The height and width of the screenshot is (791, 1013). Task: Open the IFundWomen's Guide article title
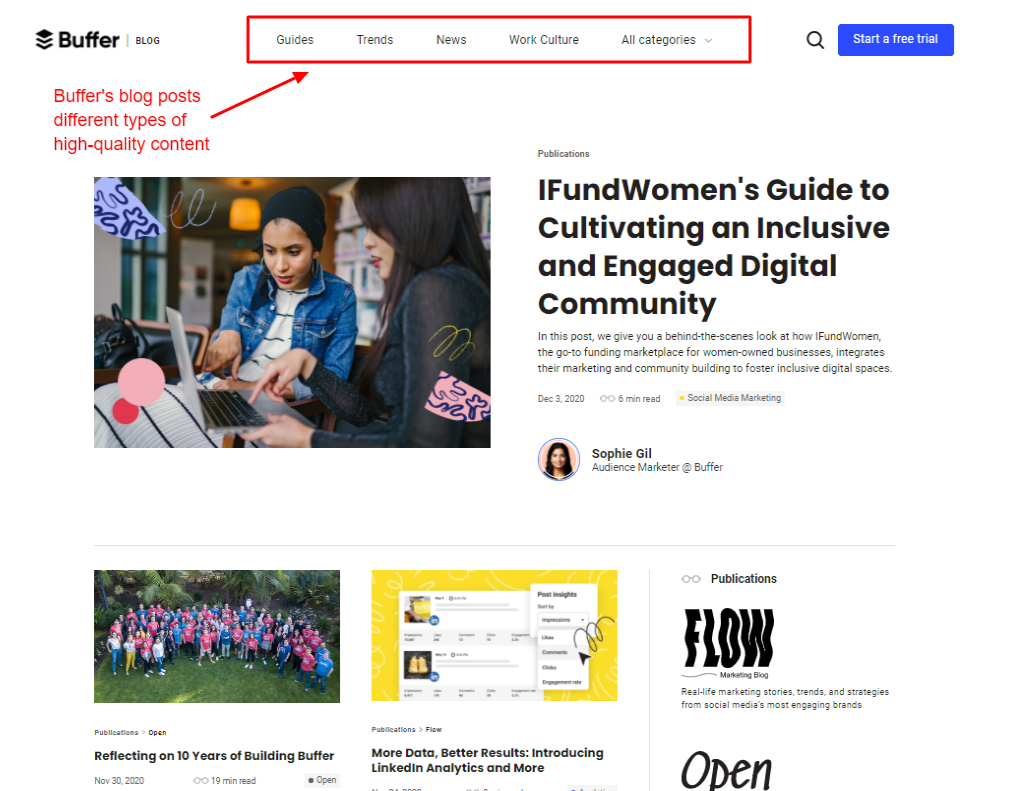tap(714, 246)
